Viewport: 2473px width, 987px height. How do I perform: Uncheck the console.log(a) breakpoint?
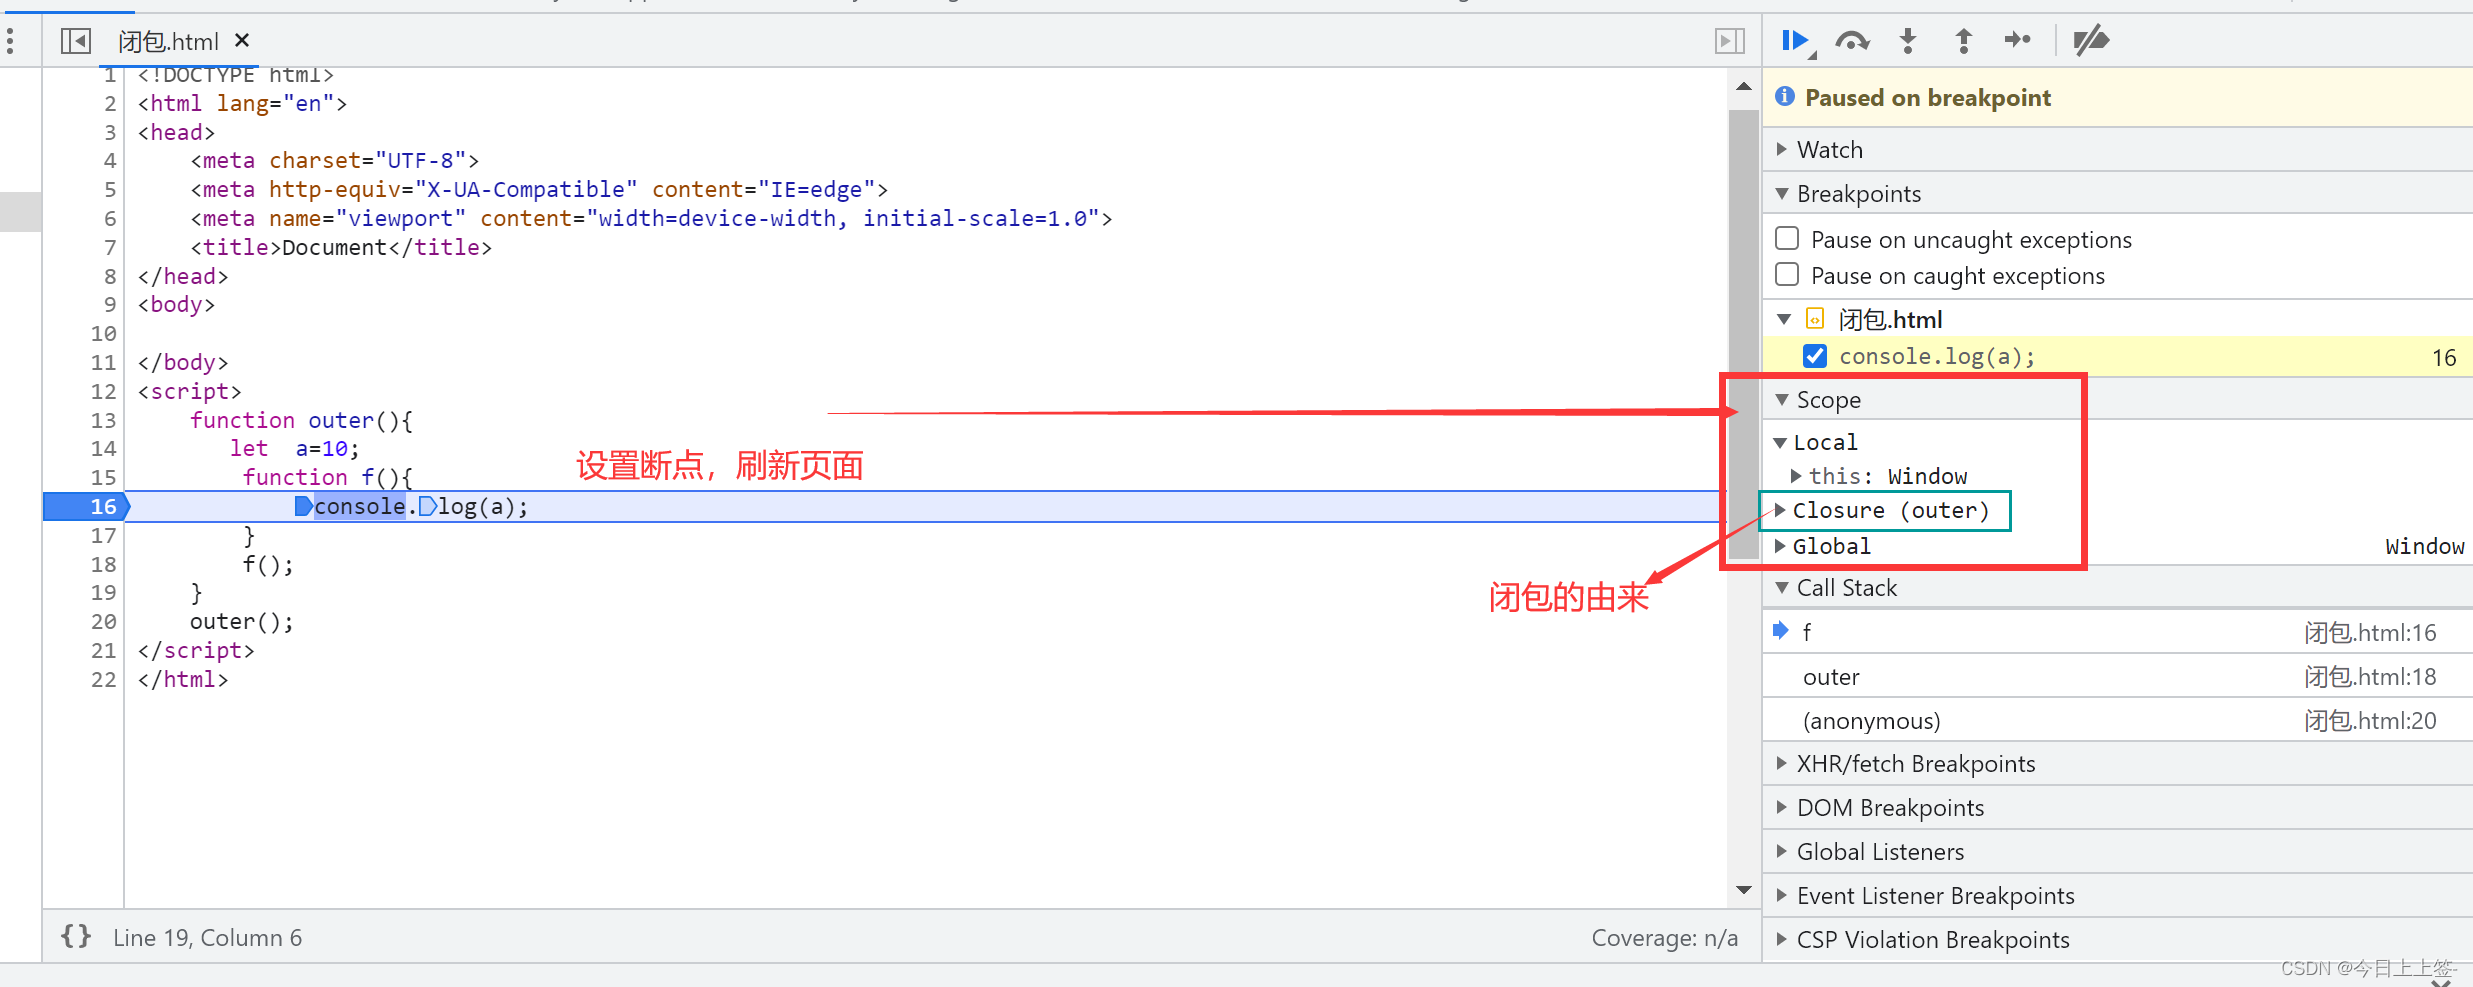click(1815, 356)
